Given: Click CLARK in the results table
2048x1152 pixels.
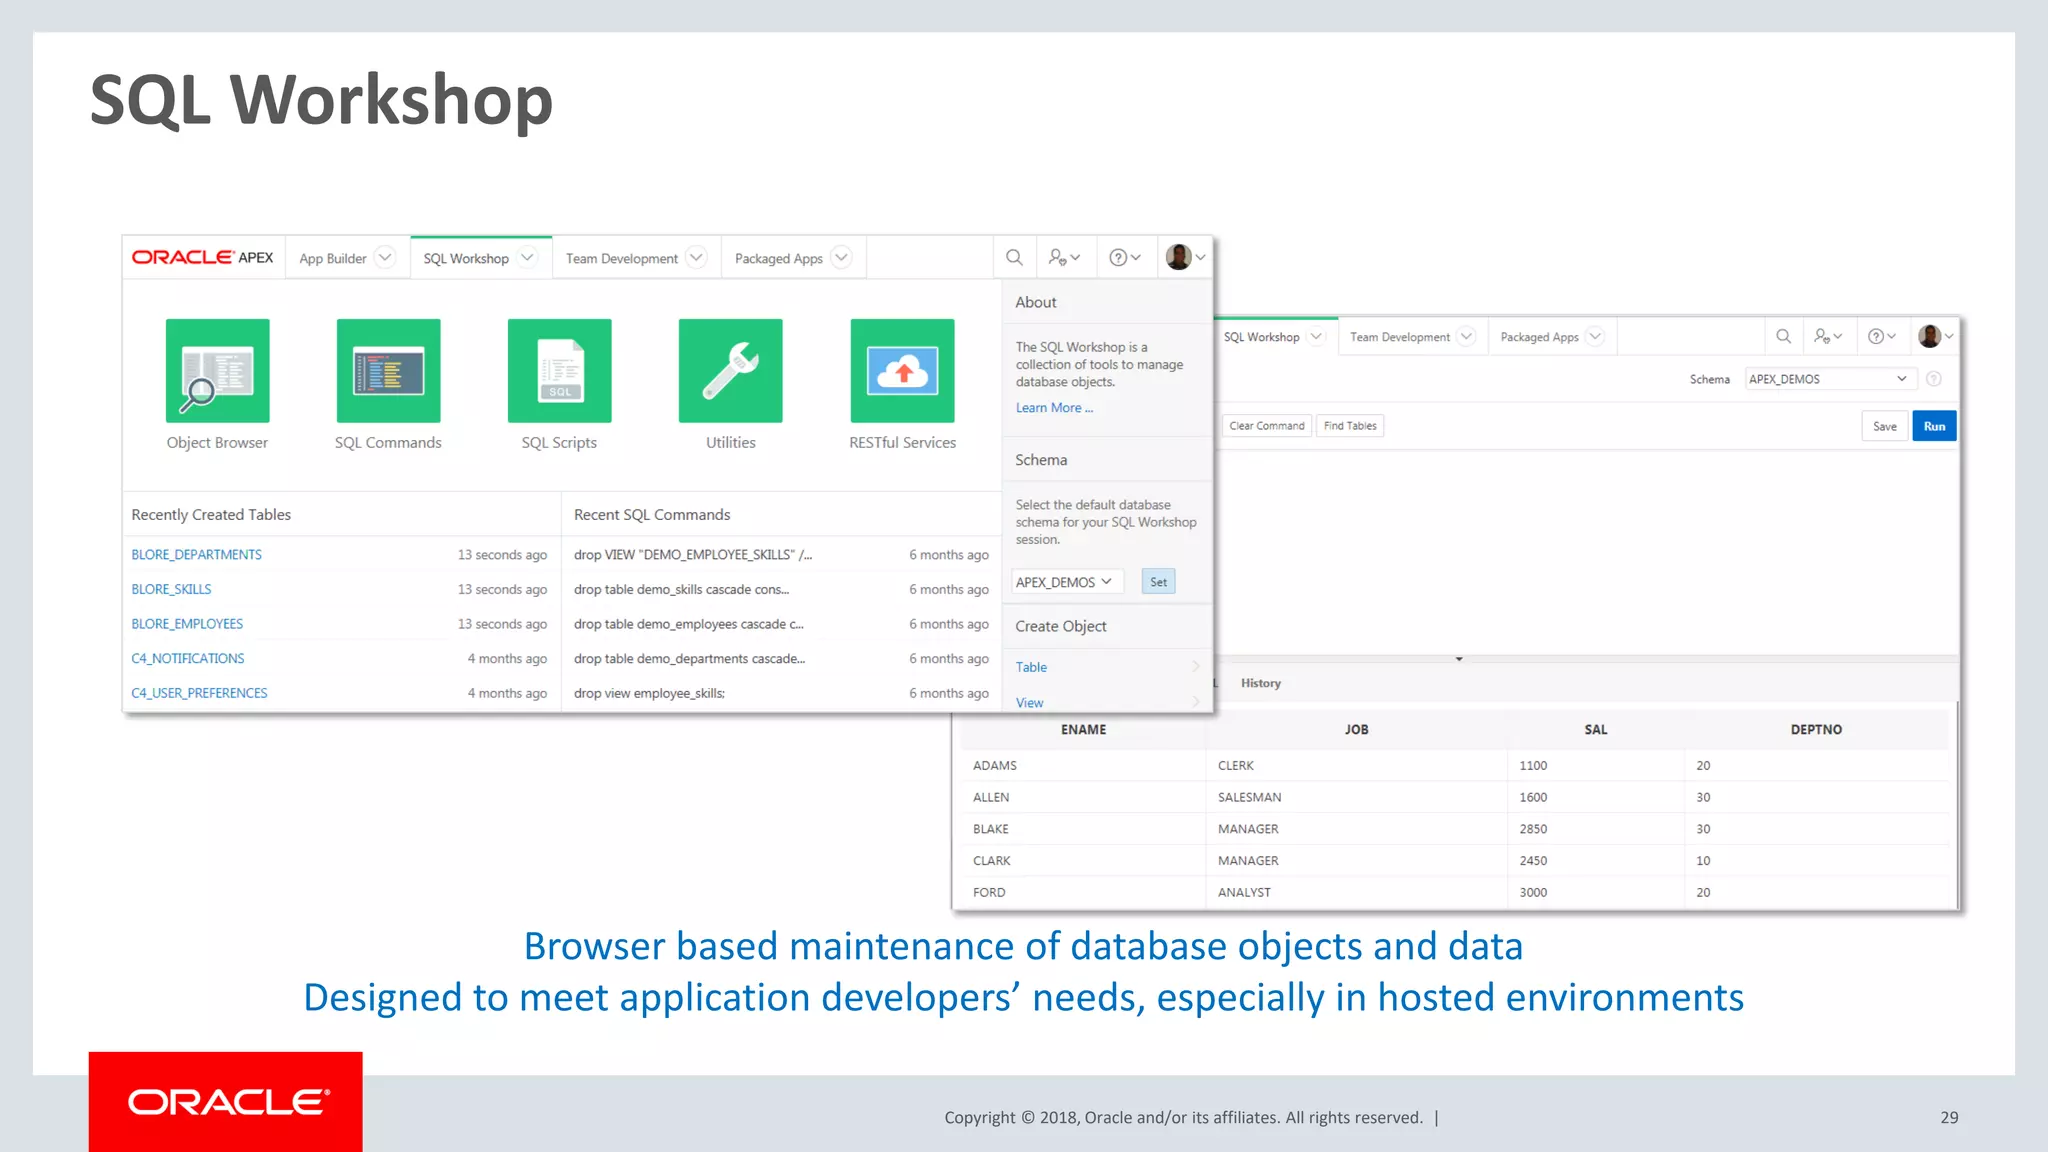Looking at the screenshot, I should pyautogui.click(x=991, y=861).
